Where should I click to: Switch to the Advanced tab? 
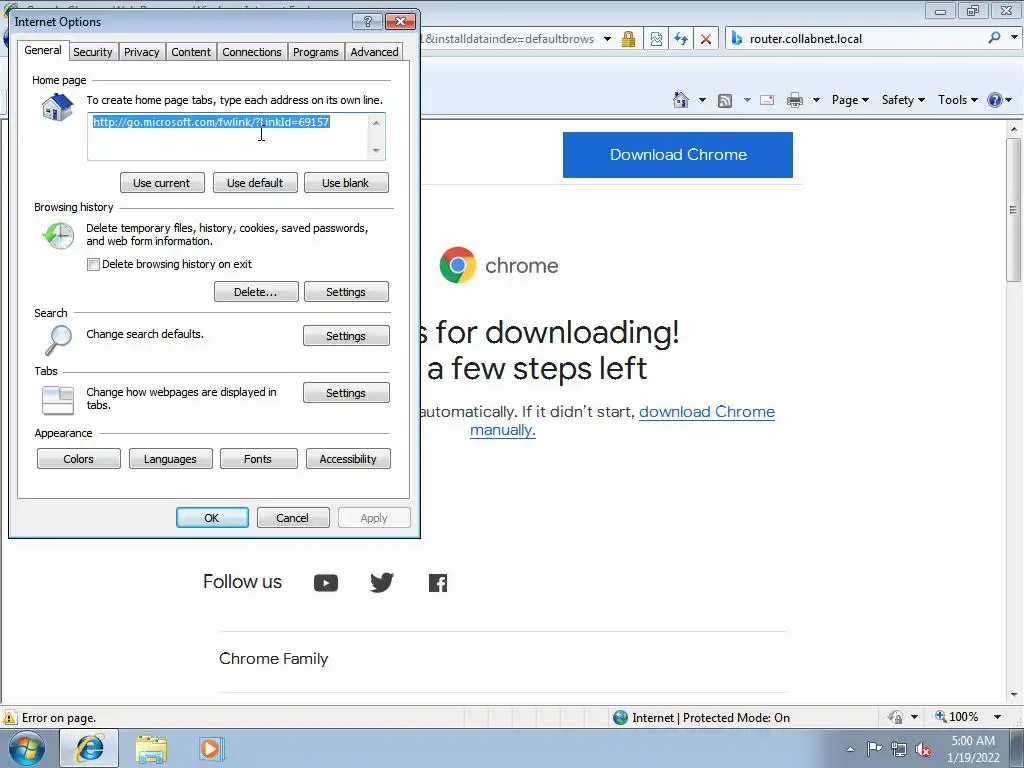pos(374,52)
